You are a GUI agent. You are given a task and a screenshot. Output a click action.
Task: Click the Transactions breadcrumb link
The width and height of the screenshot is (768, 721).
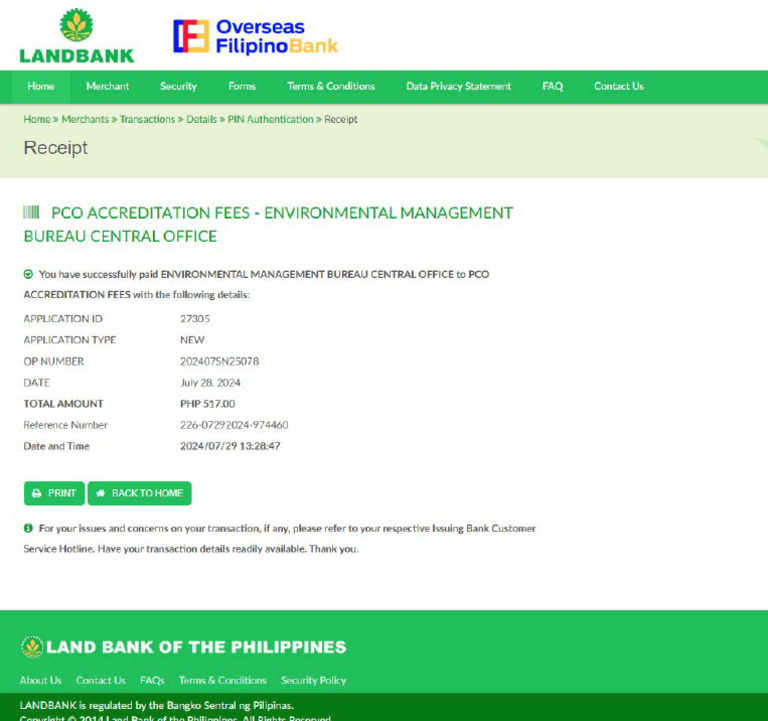(x=147, y=119)
